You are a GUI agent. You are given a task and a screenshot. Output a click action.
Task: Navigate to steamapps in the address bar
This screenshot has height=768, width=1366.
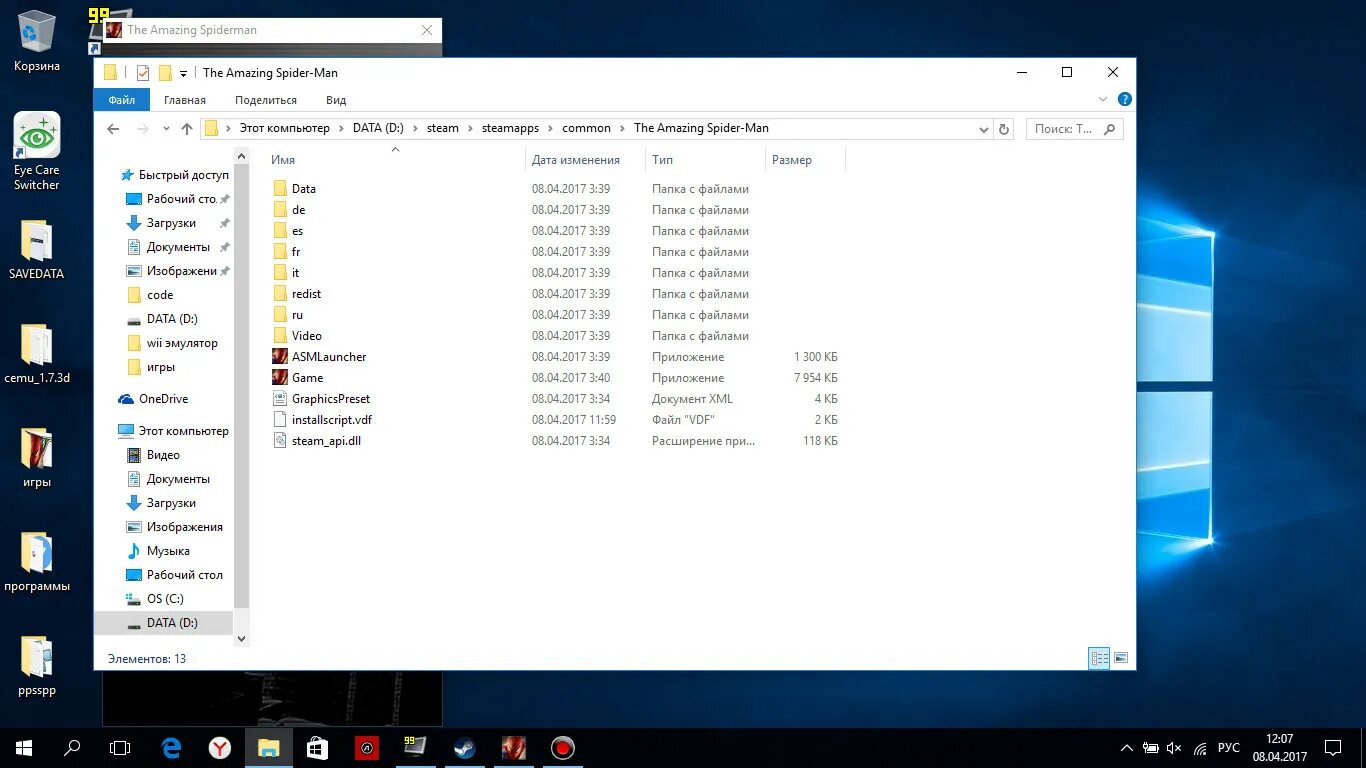click(x=510, y=128)
